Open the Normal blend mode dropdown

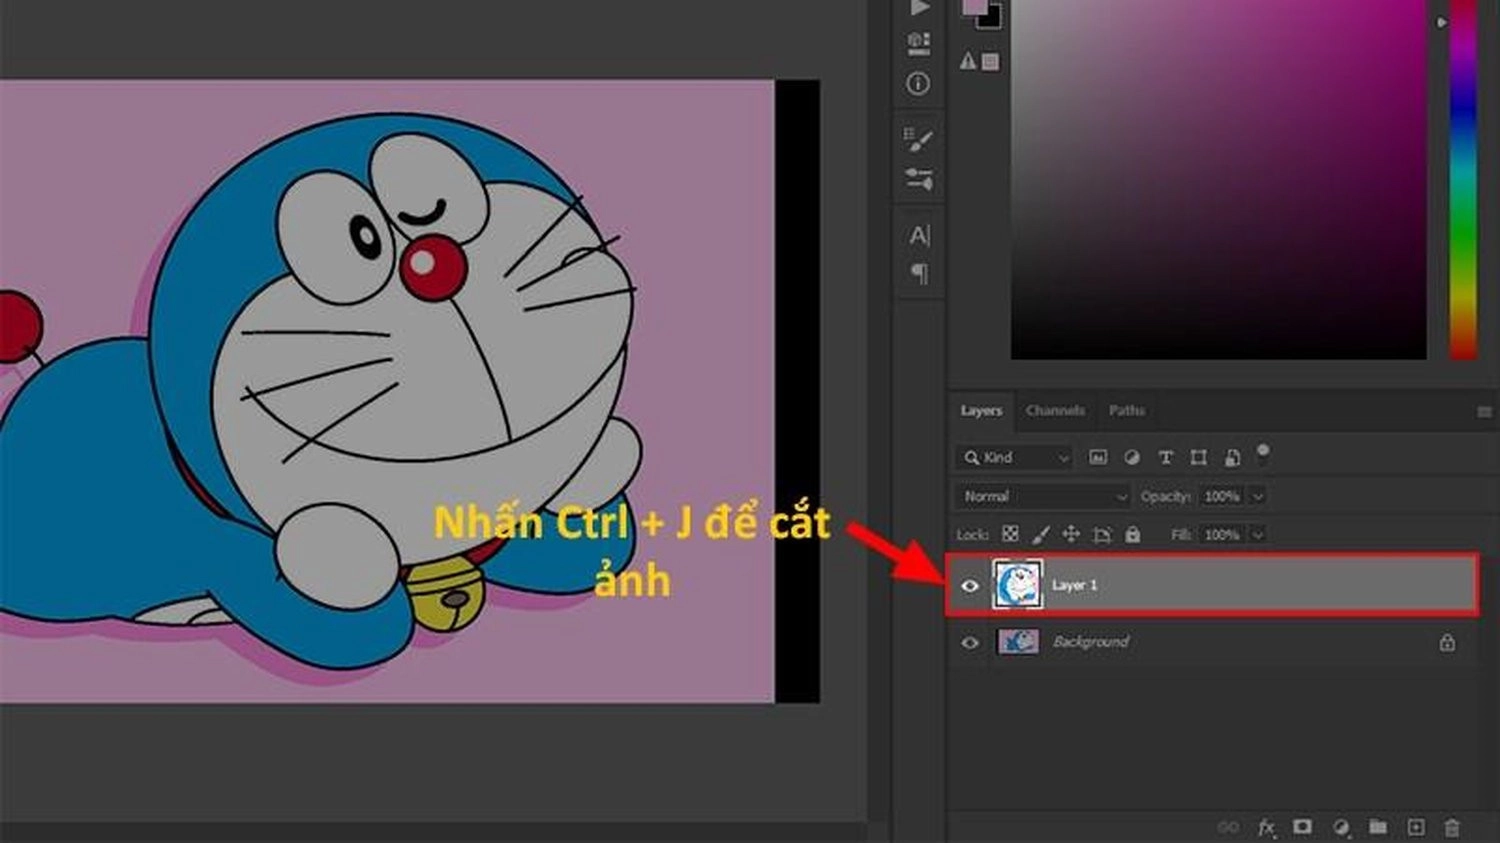click(1042, 497)
